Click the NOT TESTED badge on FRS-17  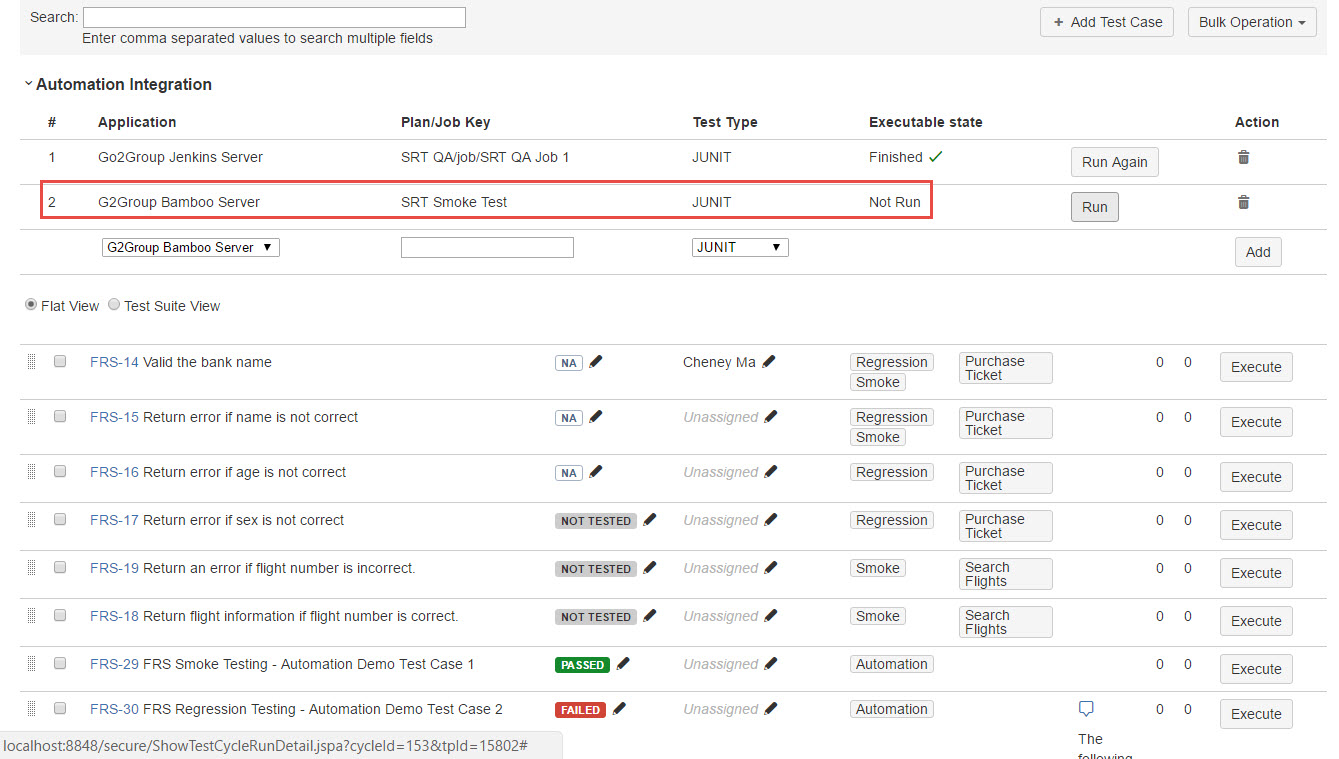(x=596, y=521)
